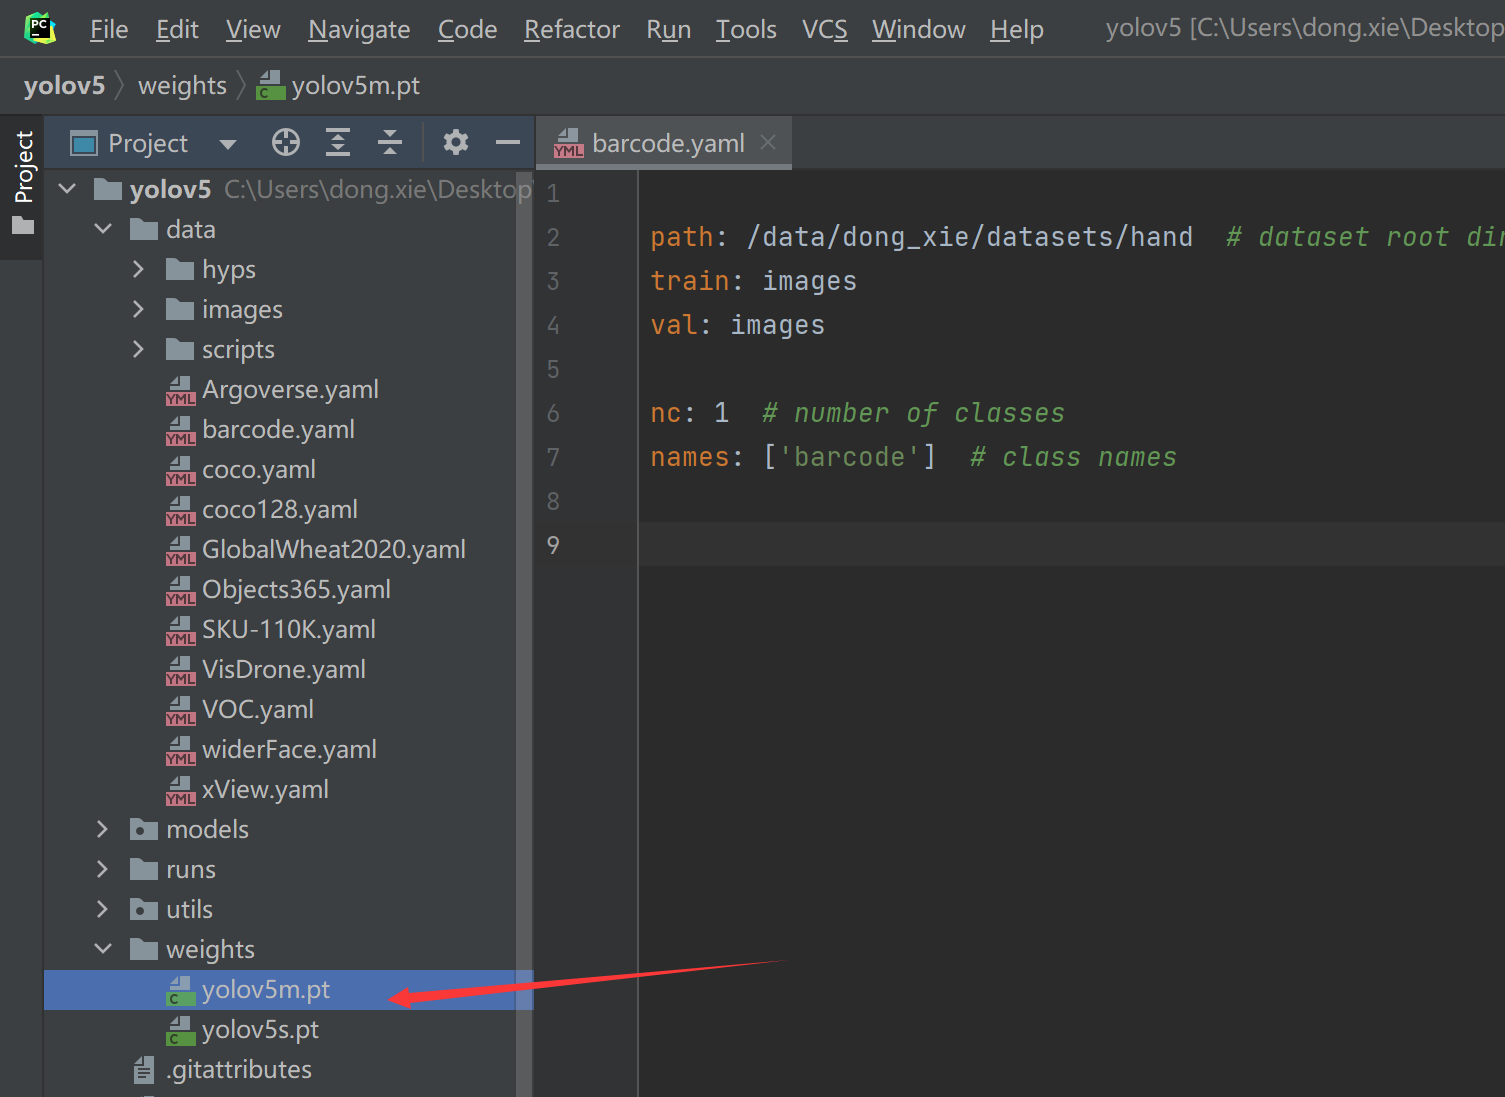Click the barcode.yaml file icon in tree

tap(180, 430)
